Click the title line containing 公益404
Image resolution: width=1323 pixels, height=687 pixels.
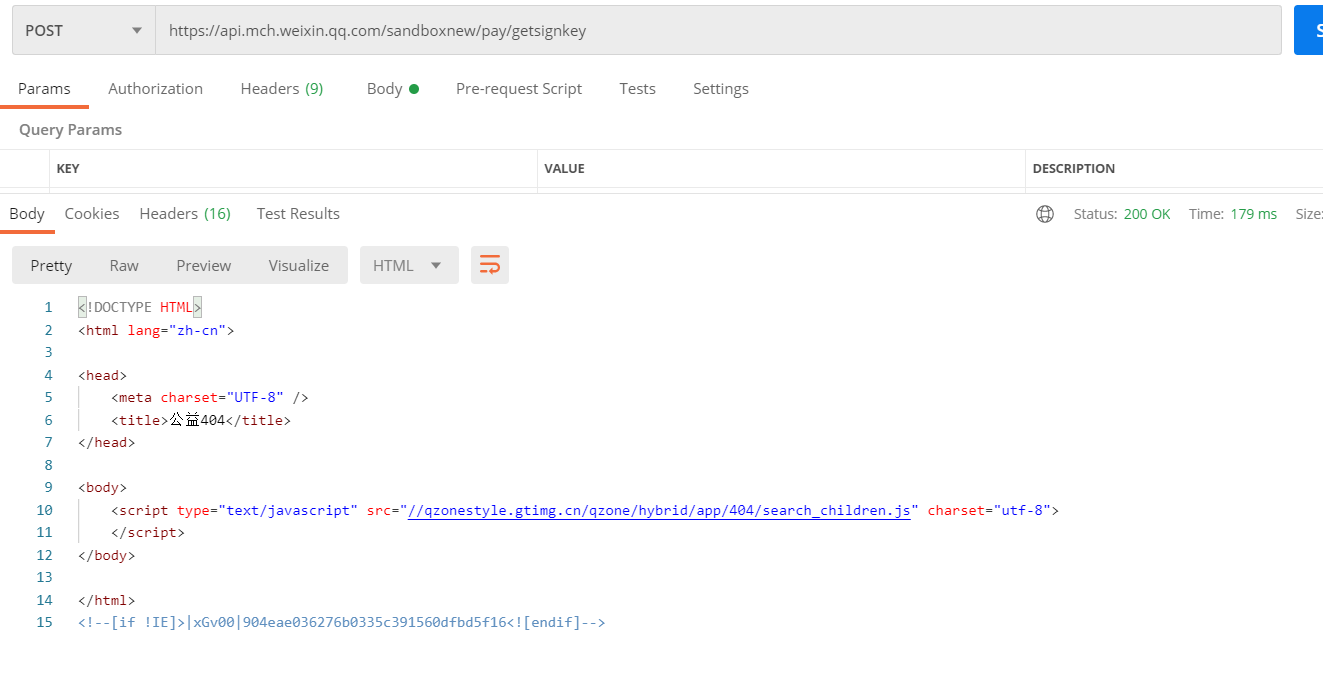201,420
